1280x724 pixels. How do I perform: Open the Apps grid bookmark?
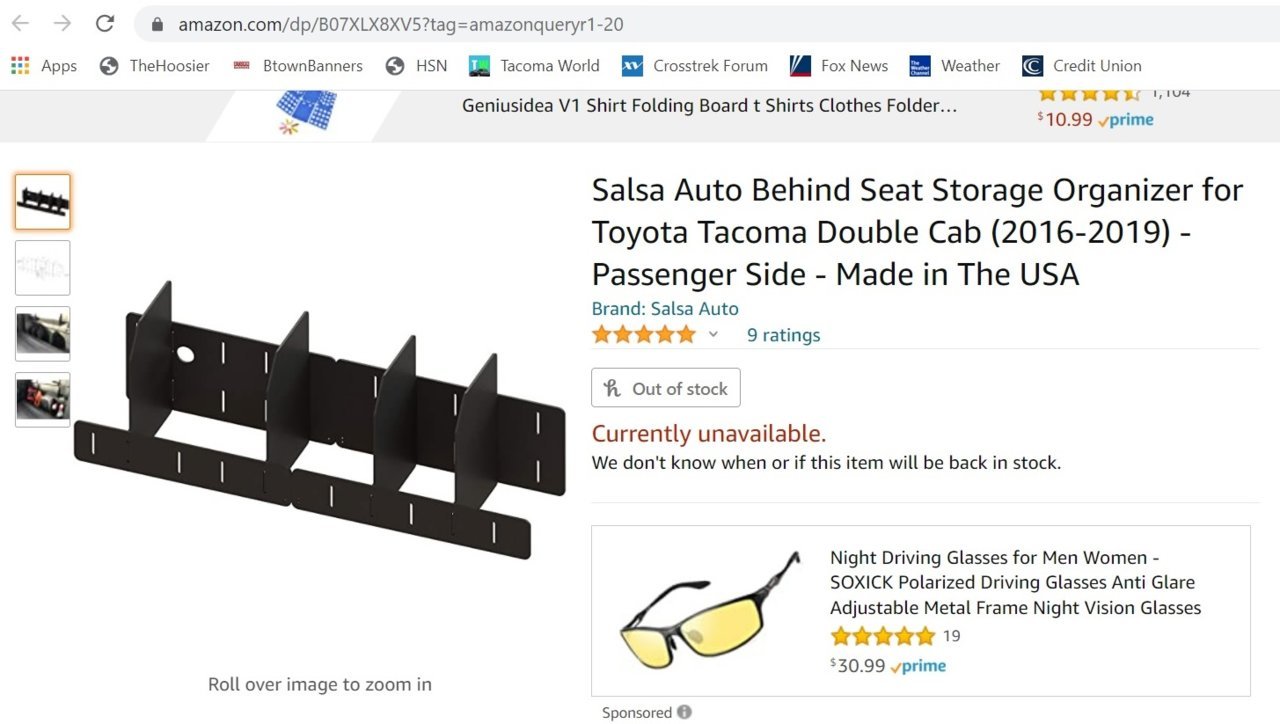[44, 66]
